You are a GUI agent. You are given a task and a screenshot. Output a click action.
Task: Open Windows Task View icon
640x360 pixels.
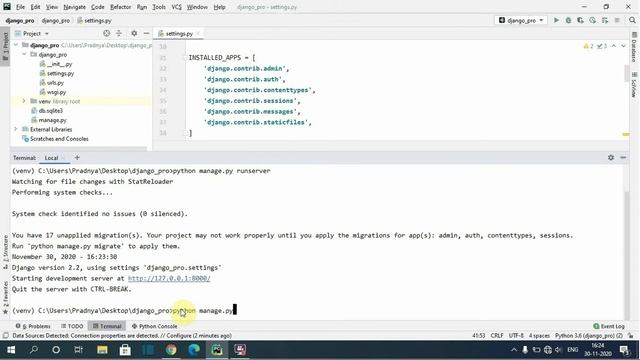point(78,350)
